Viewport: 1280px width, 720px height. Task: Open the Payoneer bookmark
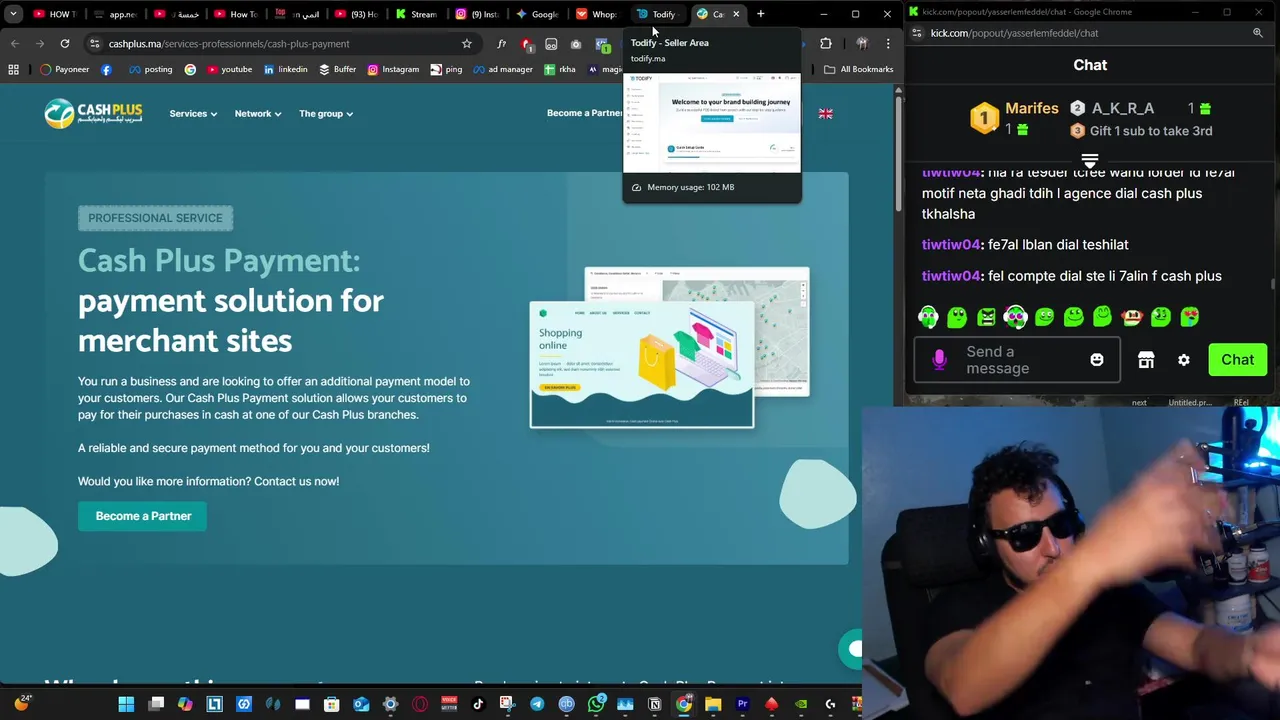(65, 69)
